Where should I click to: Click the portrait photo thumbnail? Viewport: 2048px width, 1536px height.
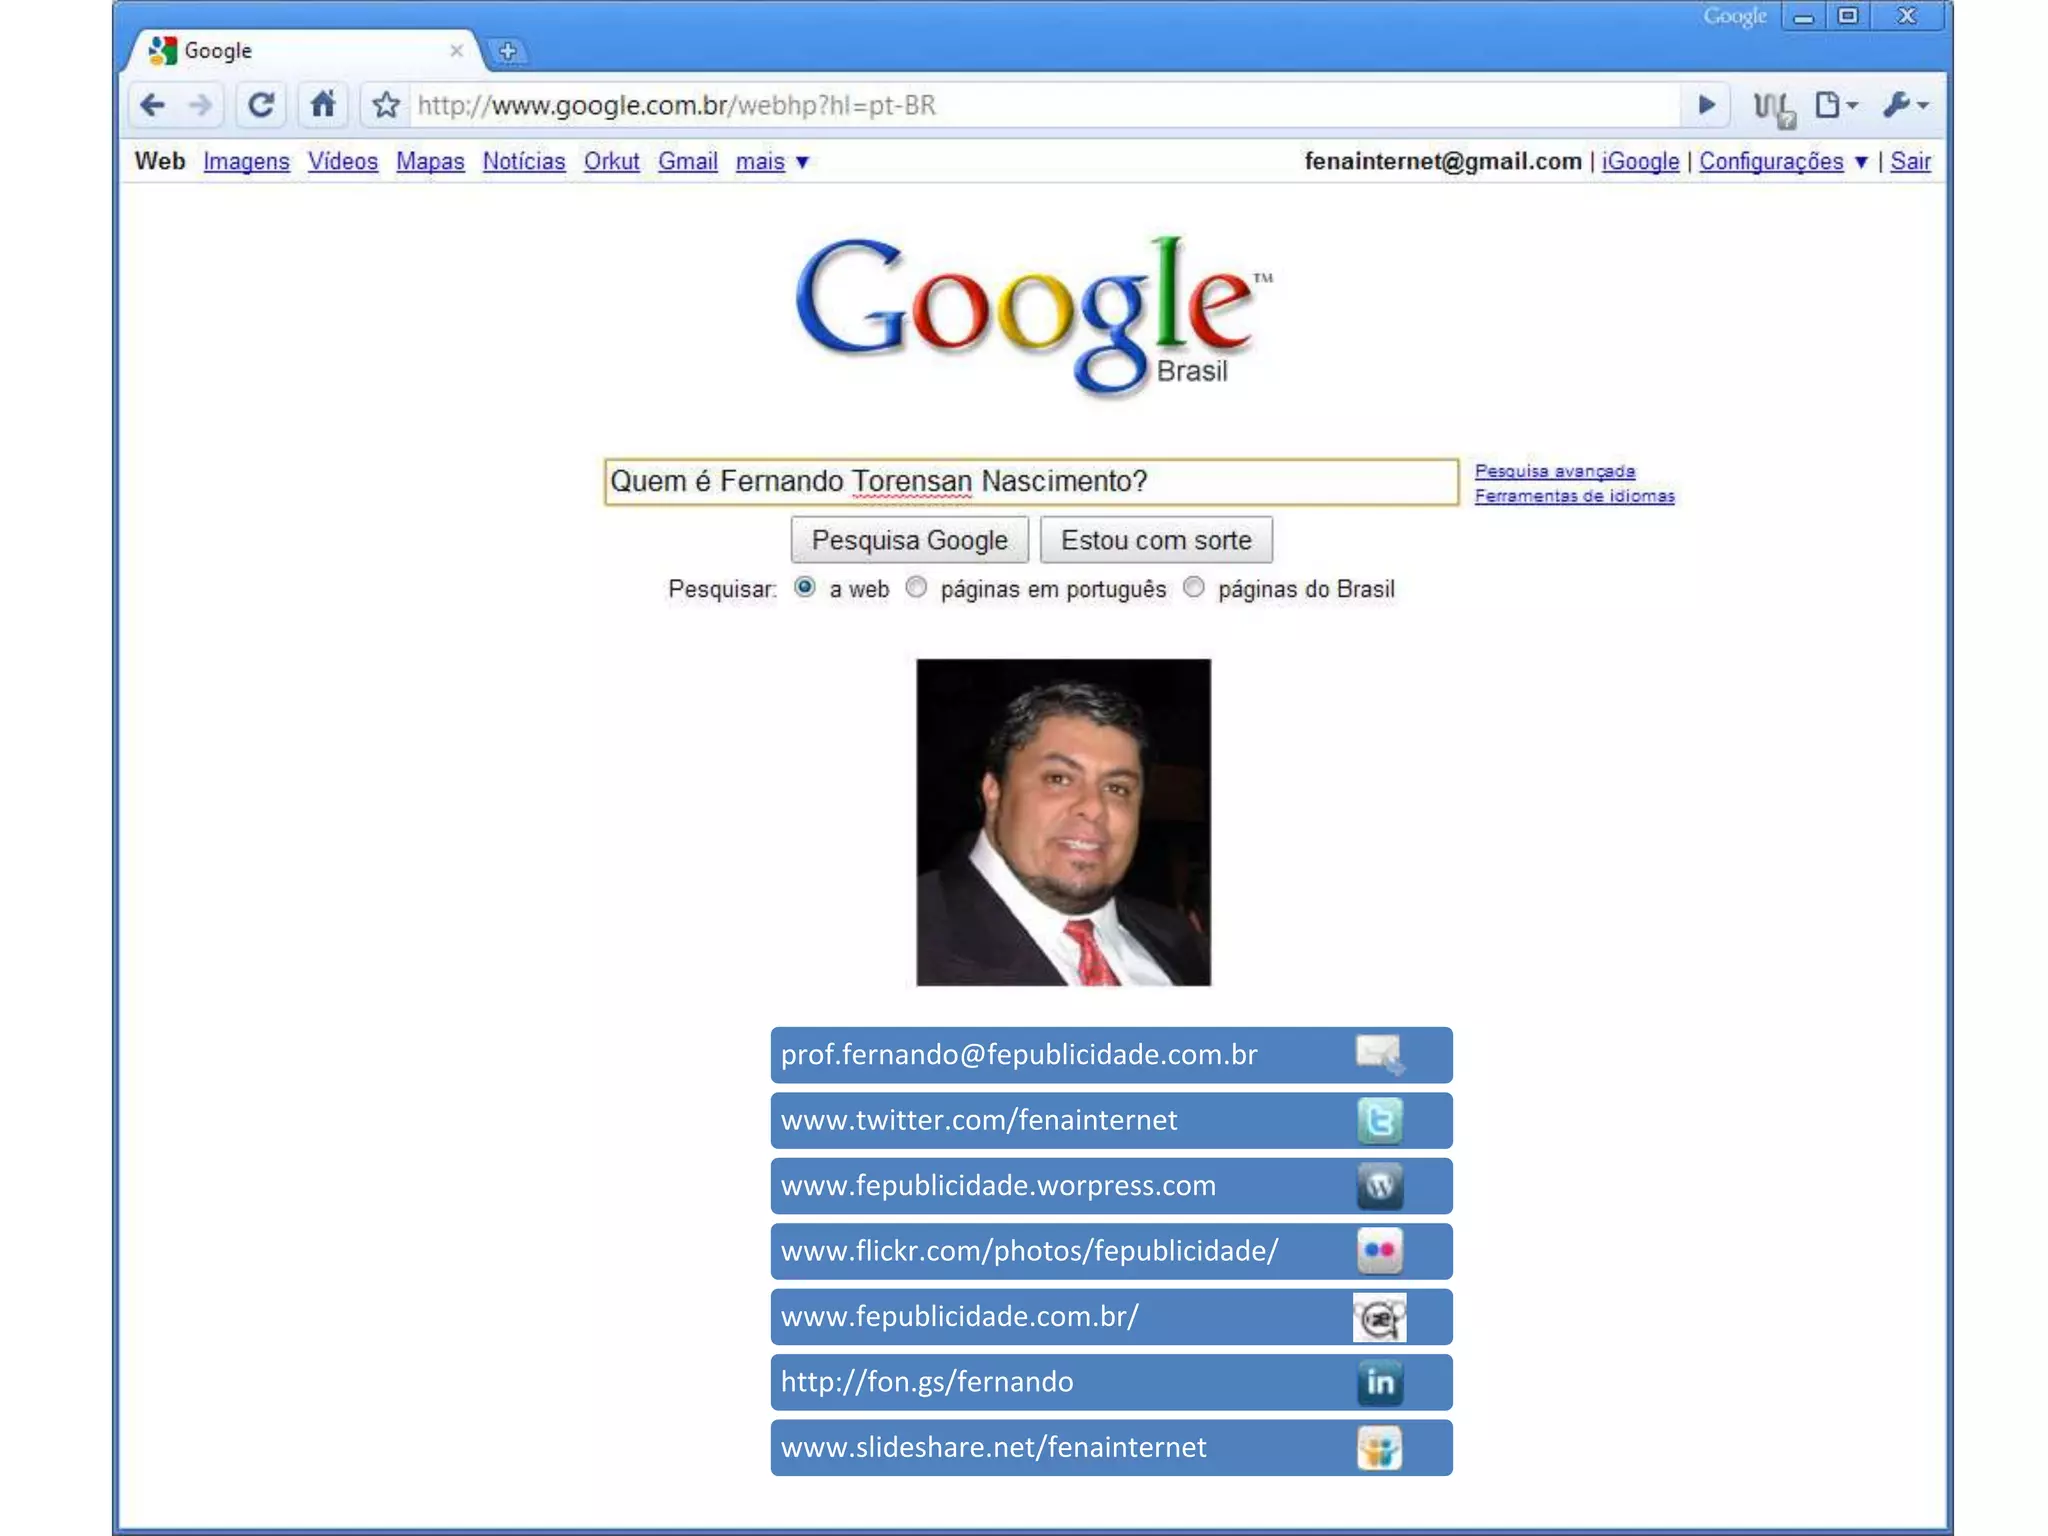point(1063,822)
